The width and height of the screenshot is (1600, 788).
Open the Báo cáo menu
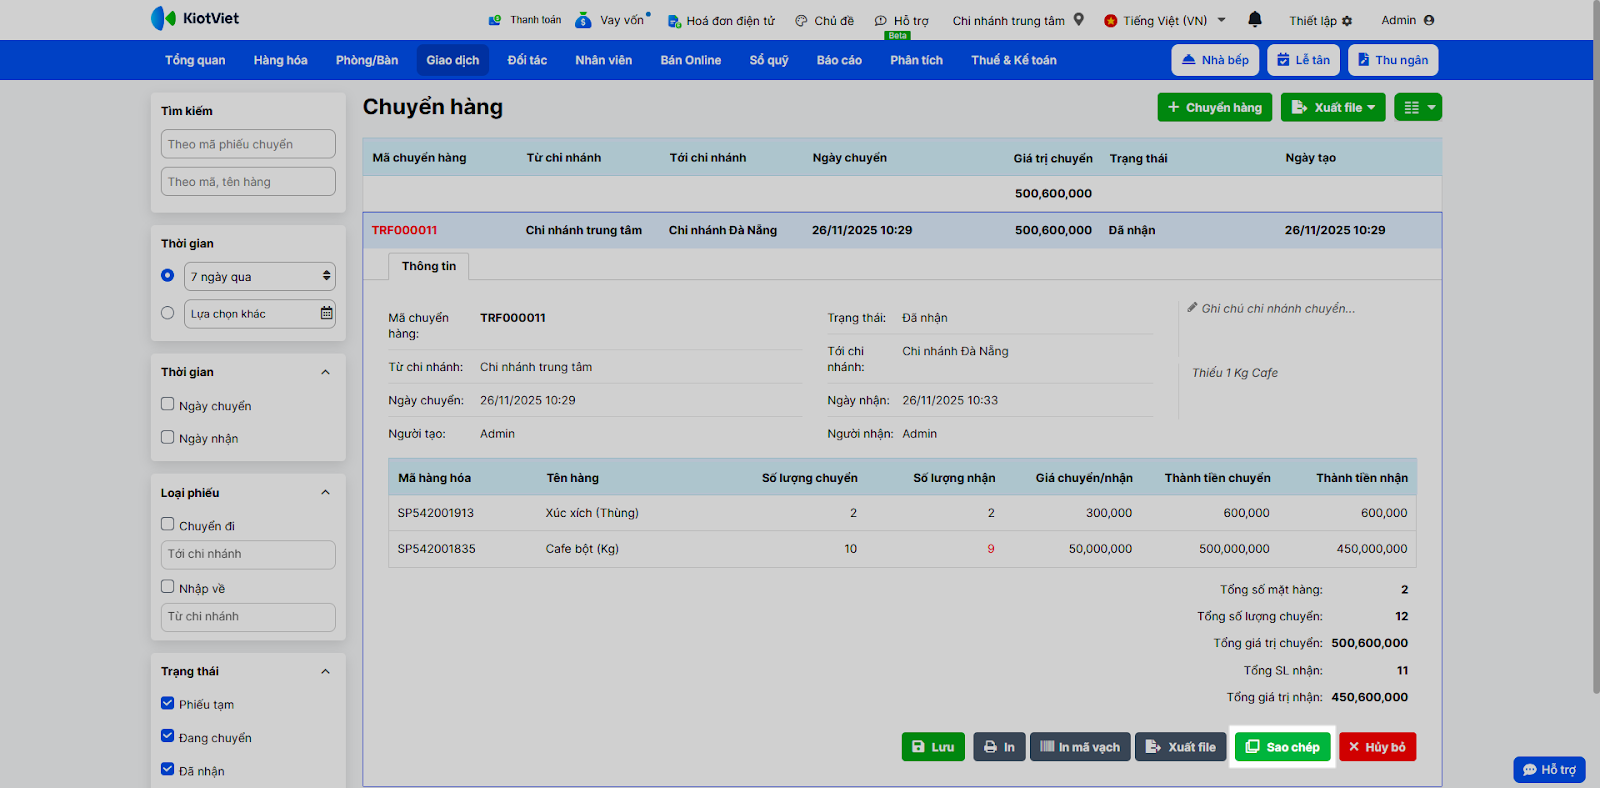pyautogui.click(x=839, y=60)
